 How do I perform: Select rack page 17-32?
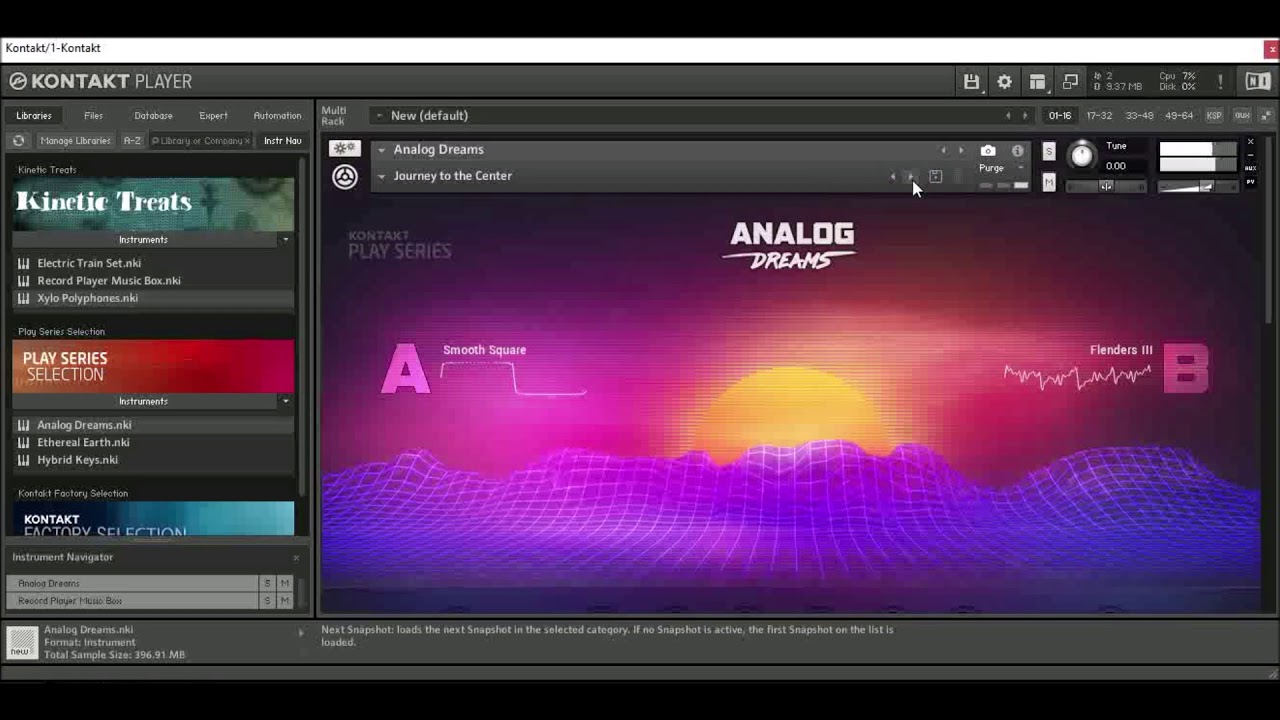(x=1099, y=116)
